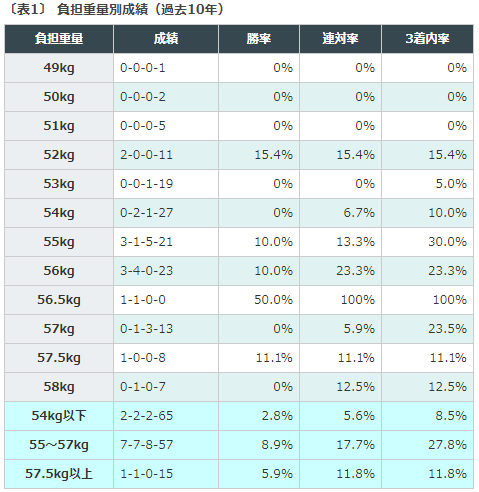
Task: Click the 57.5kg以上 summary row label
Action: (59, 474)
